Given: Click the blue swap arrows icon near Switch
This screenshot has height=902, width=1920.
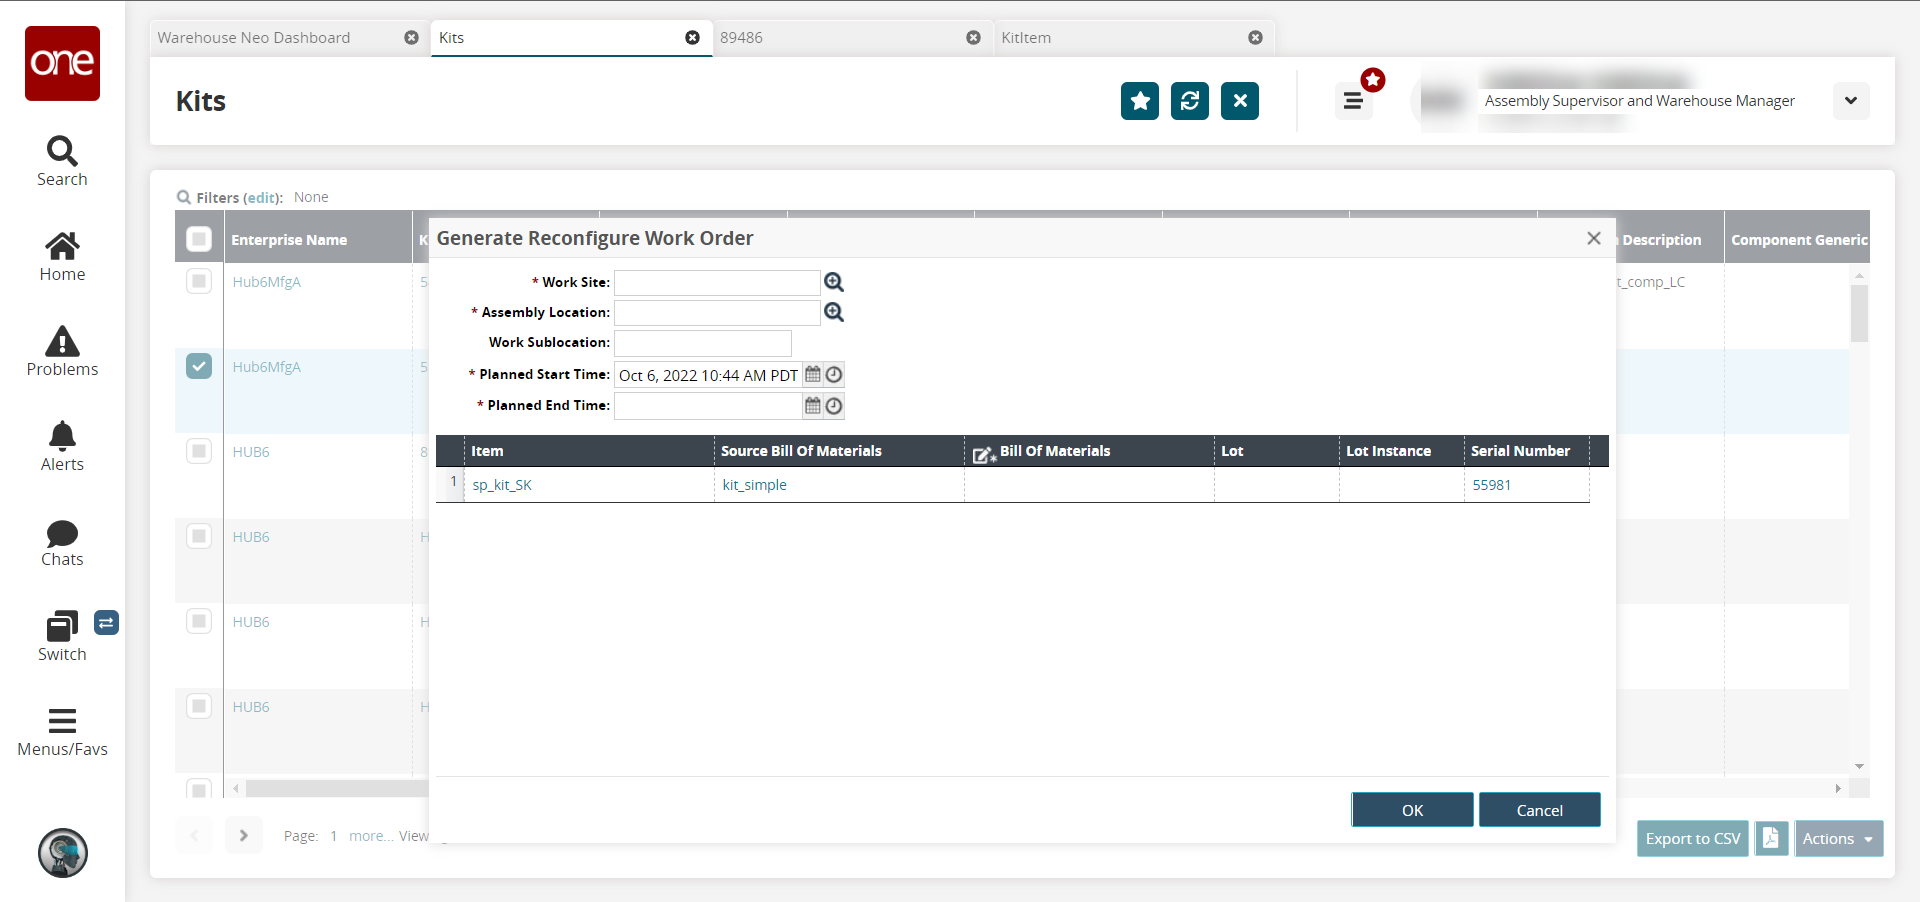Looking at the screenshot, I should click(106, 623).
